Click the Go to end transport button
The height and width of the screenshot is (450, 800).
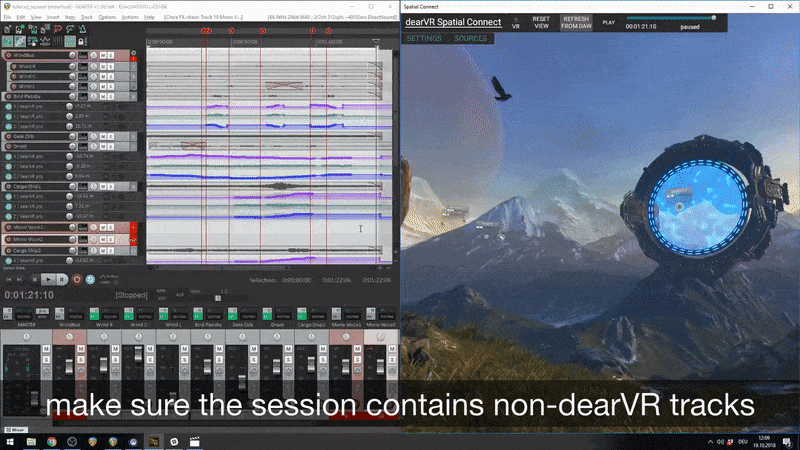pyautogui.click(x=19, y=280)
